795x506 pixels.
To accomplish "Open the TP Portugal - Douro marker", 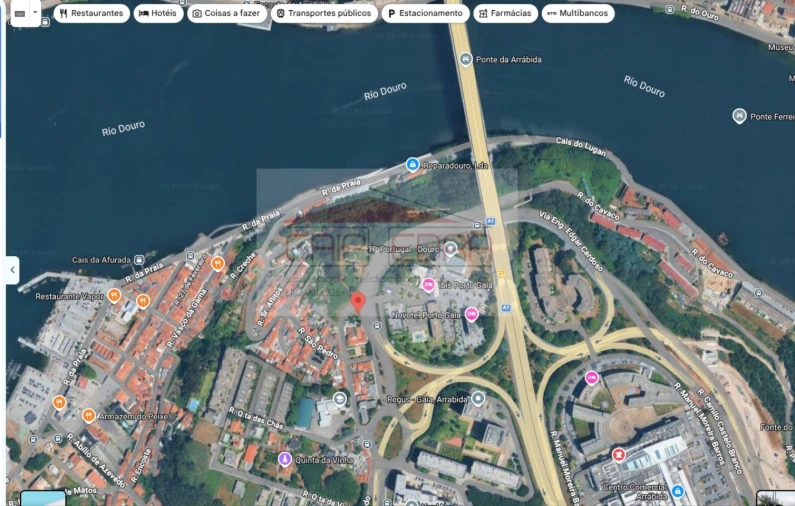I will 450,248.
